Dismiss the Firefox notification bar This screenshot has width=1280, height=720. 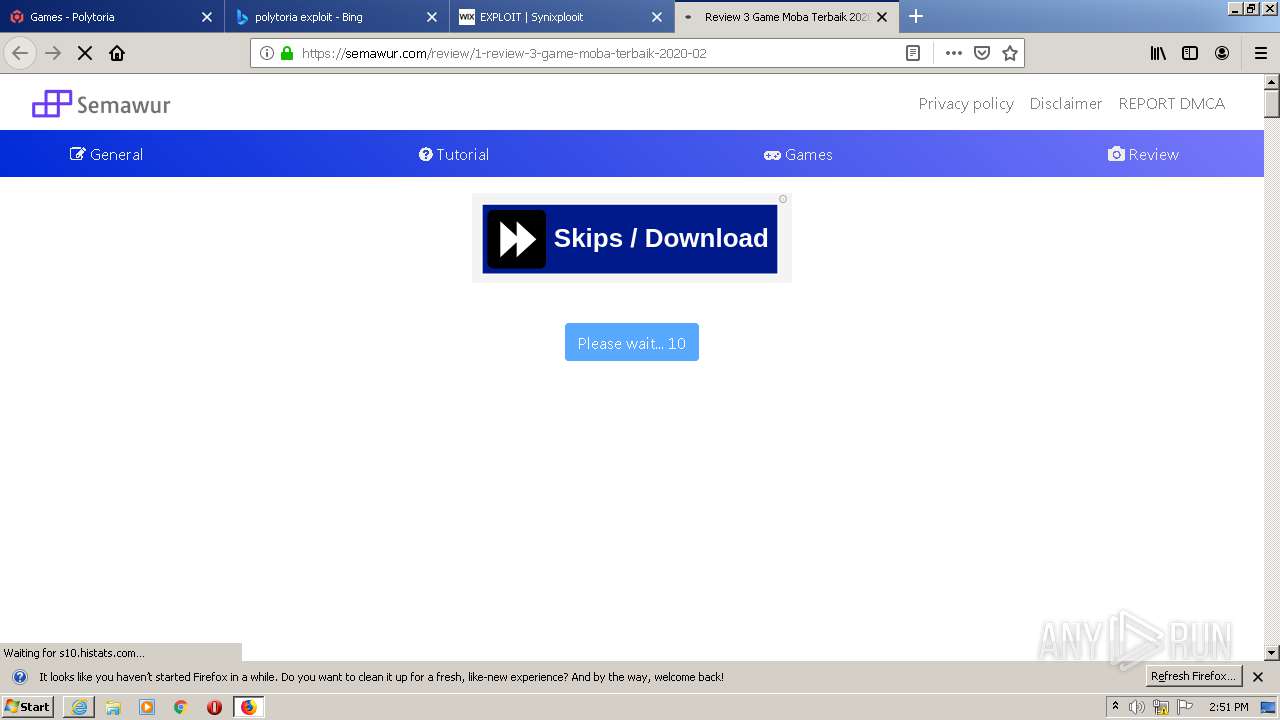click(1258, 677)
